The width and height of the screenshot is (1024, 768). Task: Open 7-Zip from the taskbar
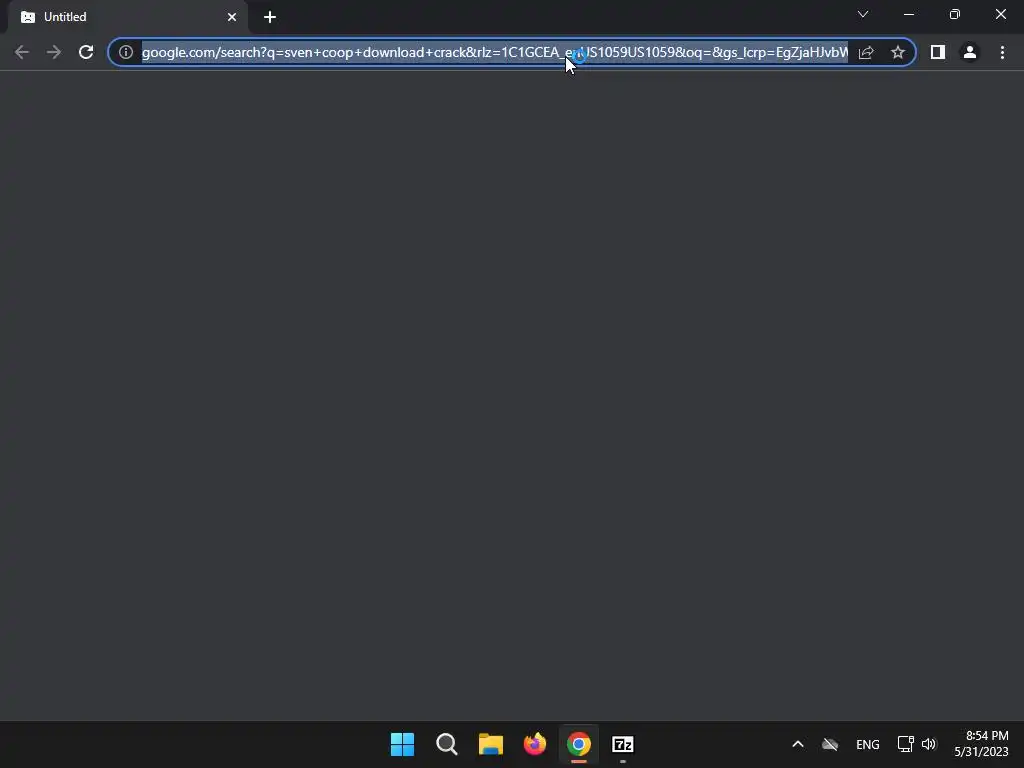coord(623,744)
